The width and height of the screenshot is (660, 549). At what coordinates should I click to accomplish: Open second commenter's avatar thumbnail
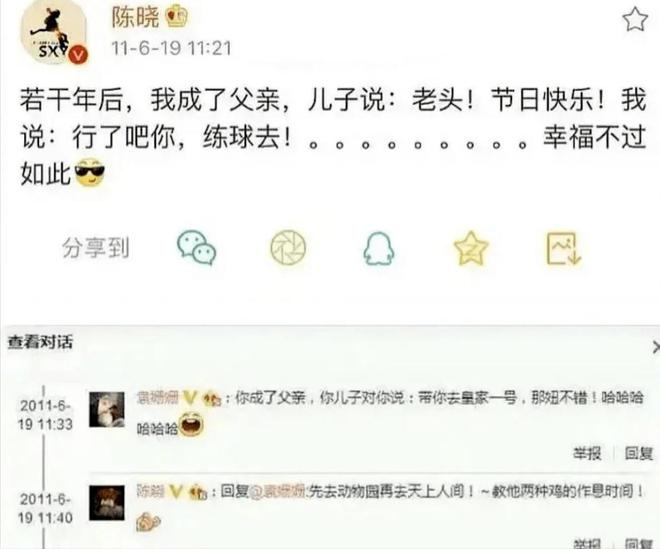tap(107, 503)
